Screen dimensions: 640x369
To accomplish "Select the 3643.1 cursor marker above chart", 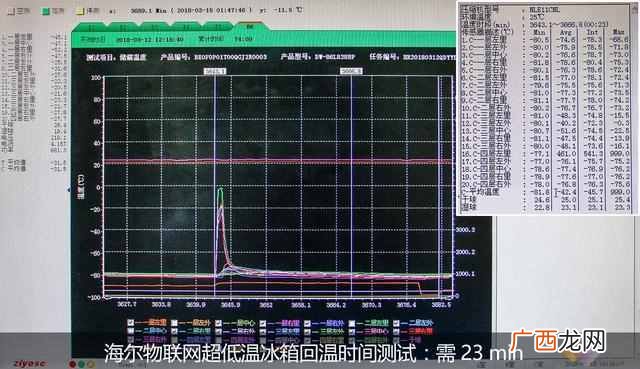I will tap(215, 71).
